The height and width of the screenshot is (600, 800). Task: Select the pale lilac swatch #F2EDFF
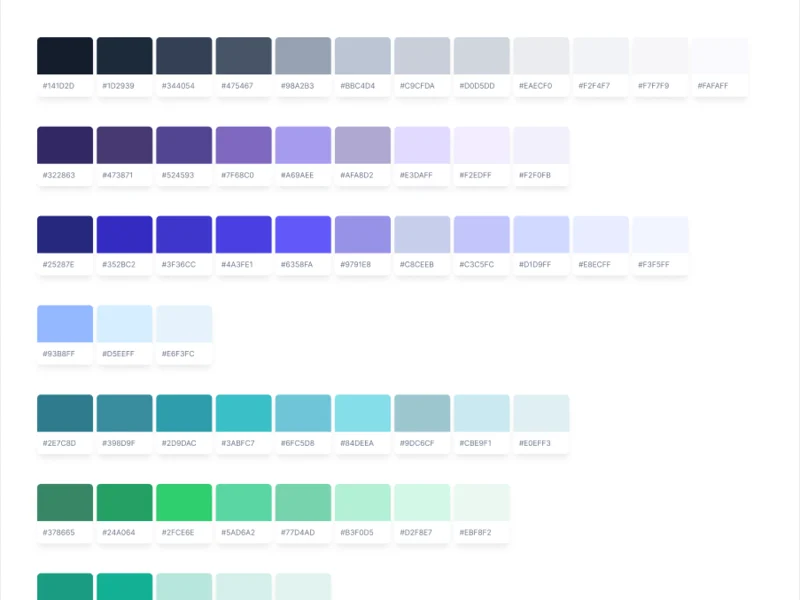[482, 145]
